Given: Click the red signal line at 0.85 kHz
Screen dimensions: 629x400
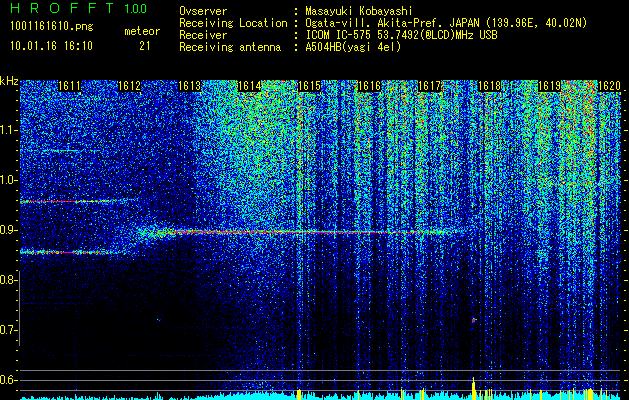Looking at the screenshot, I should (x=72, y=252).
